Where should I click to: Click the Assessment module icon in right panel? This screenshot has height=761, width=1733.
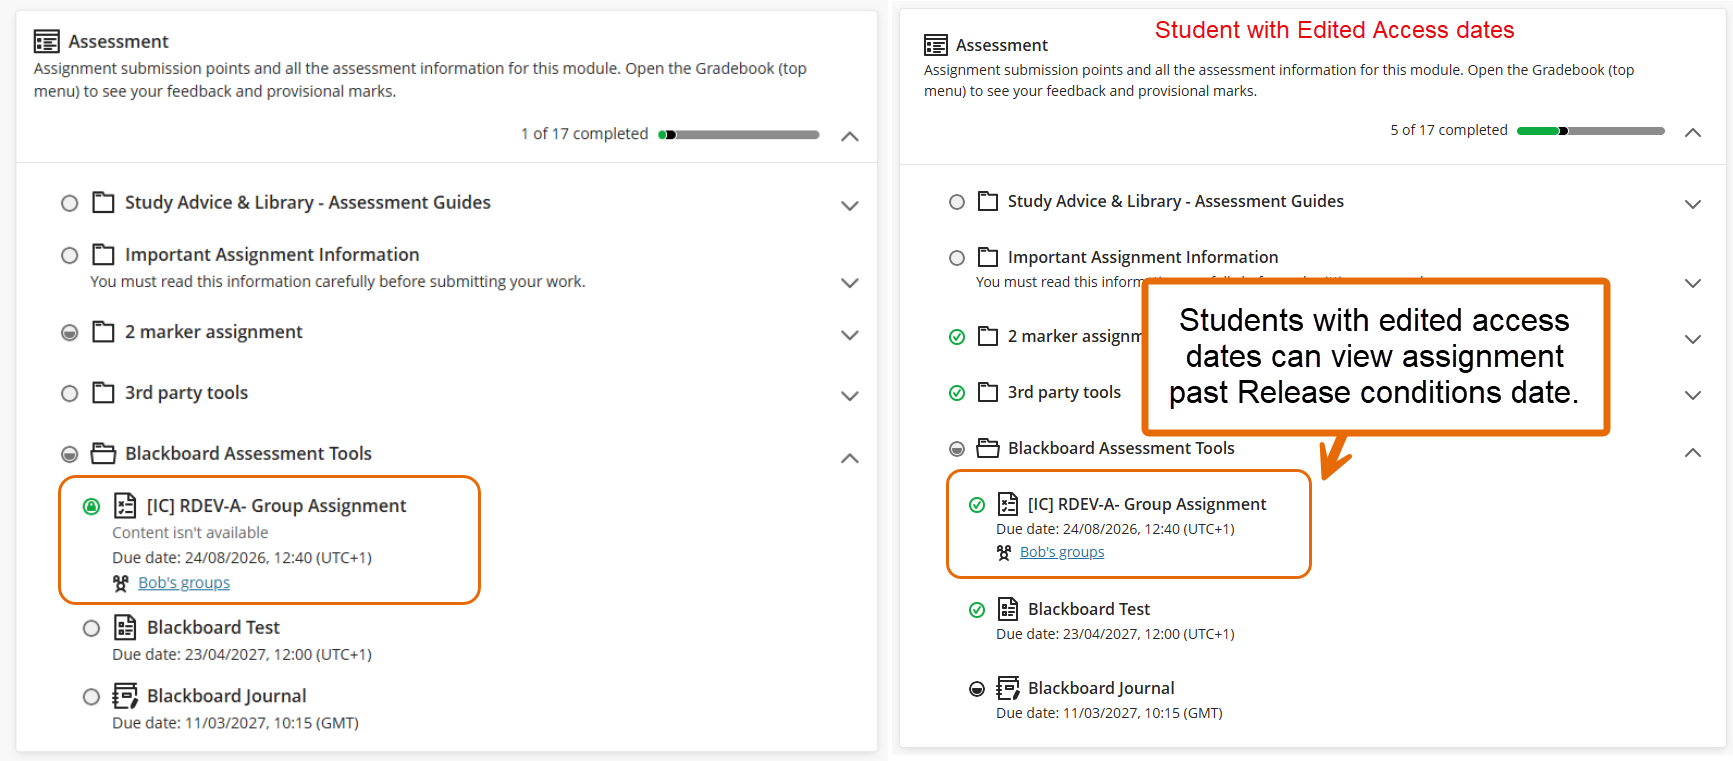(x=936, y=45)
